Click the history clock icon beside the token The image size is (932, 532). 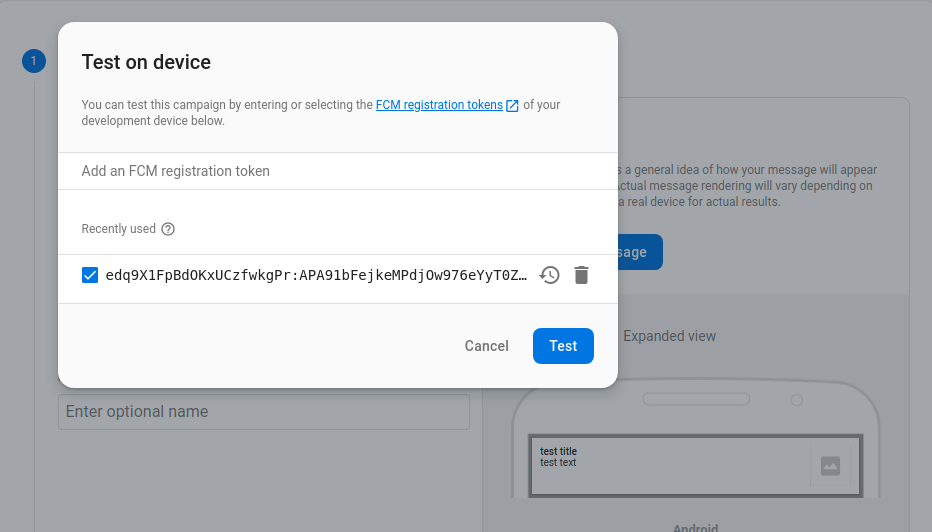click(x=549, y=275)
